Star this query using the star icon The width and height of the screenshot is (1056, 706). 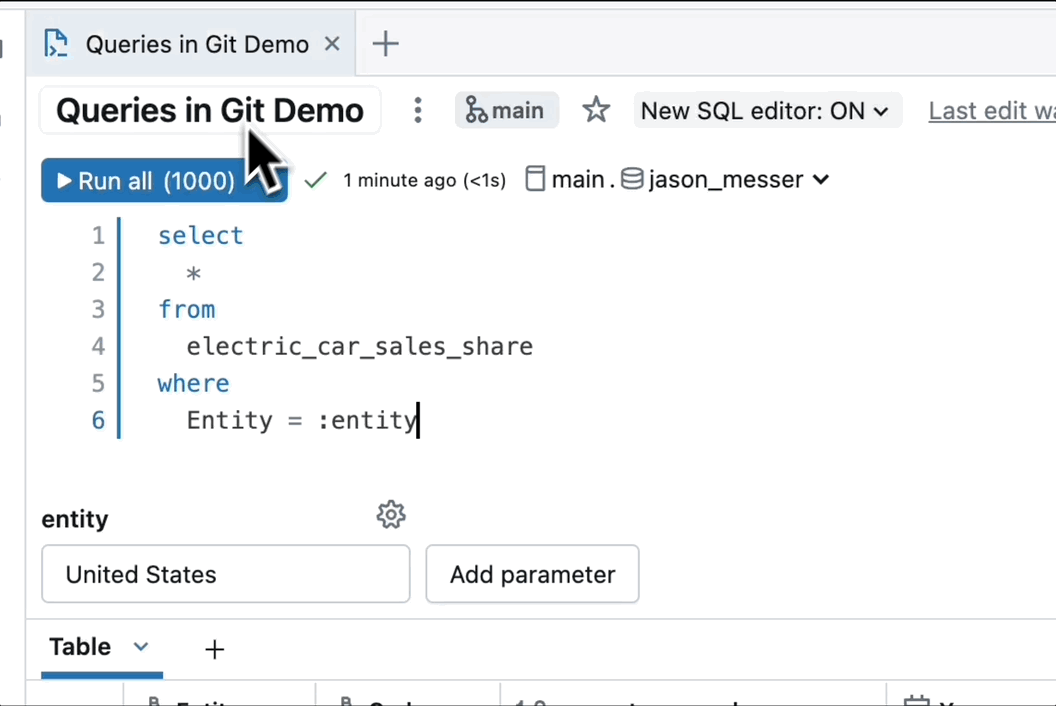596,110
